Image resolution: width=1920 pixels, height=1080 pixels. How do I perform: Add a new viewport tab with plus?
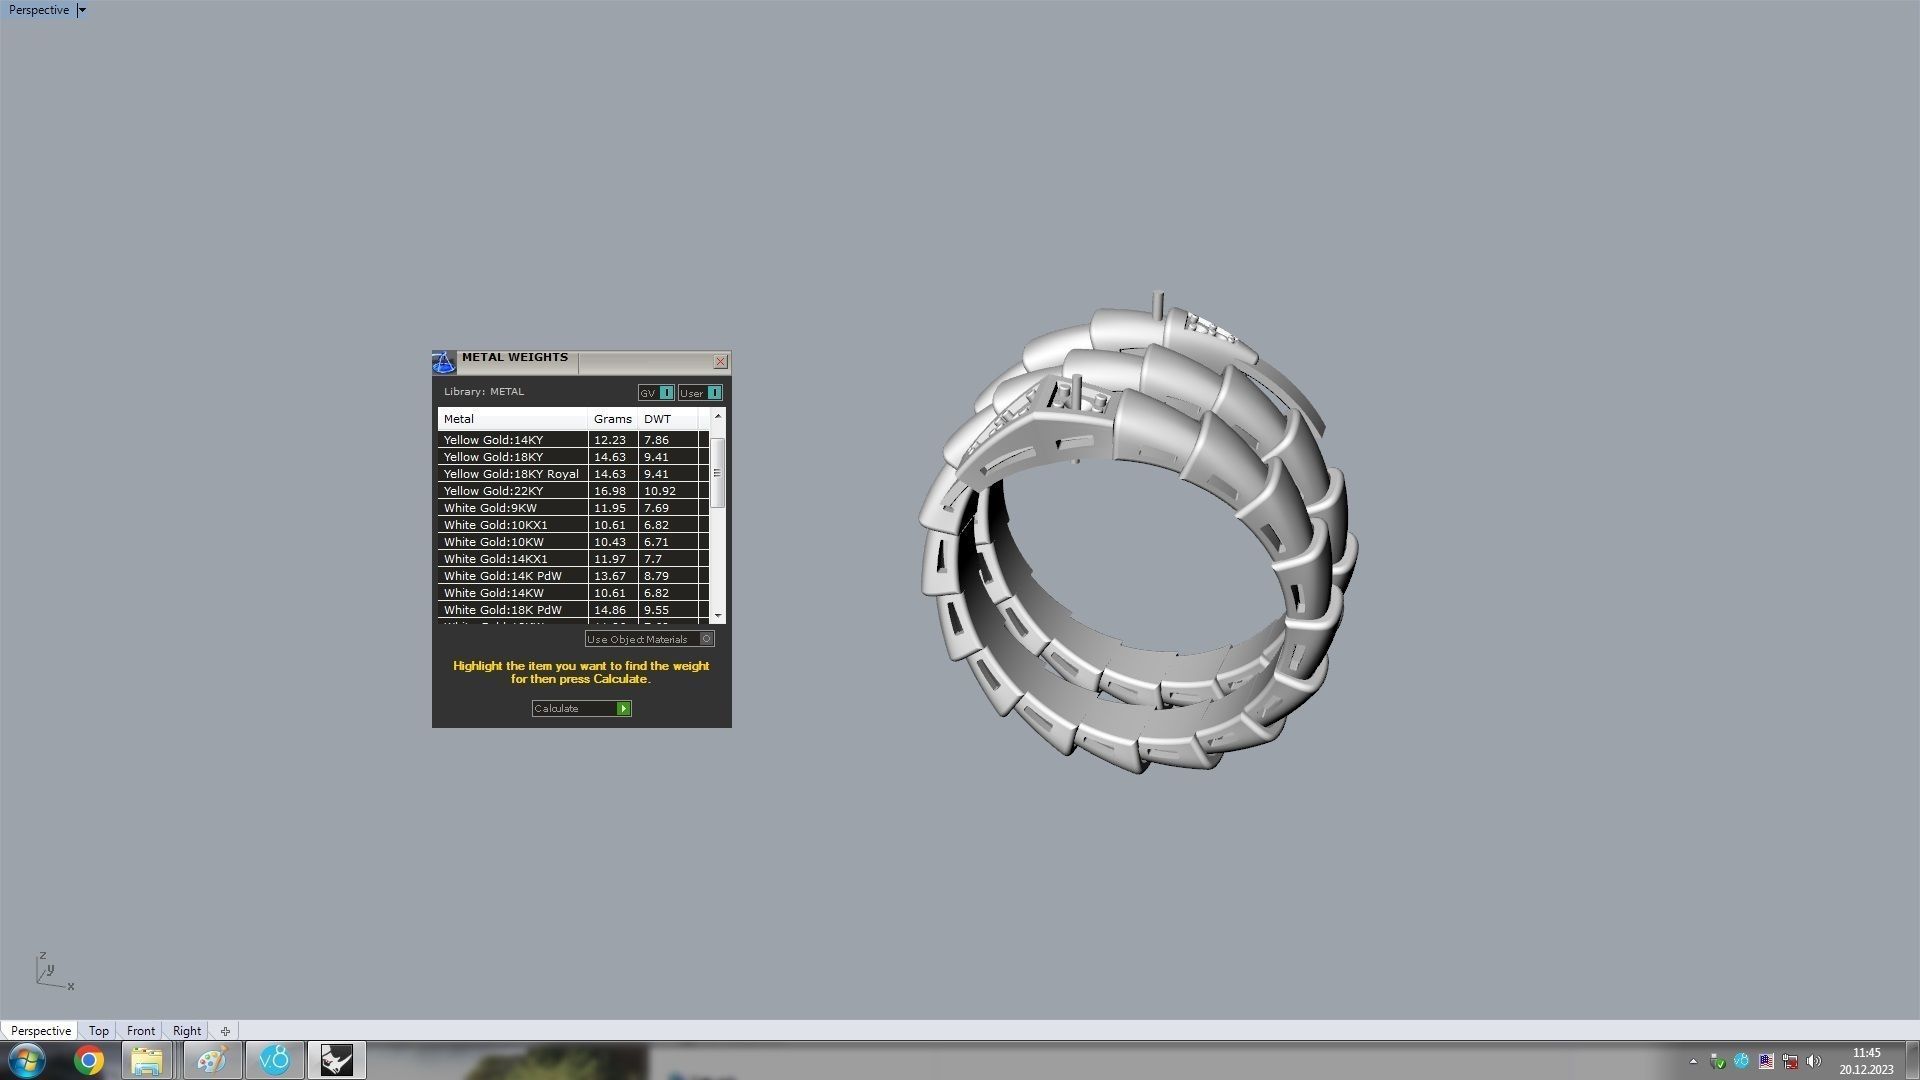(x=225, y=1031)
